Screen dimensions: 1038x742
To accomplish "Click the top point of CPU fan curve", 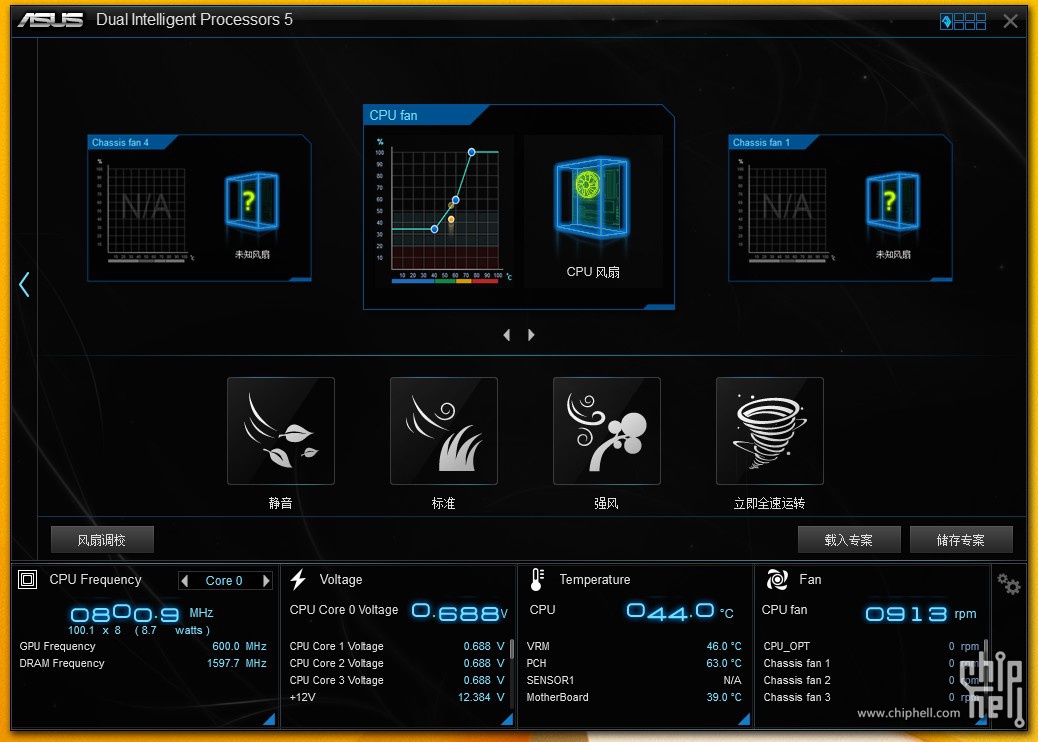I will click(x=471, y=152).
